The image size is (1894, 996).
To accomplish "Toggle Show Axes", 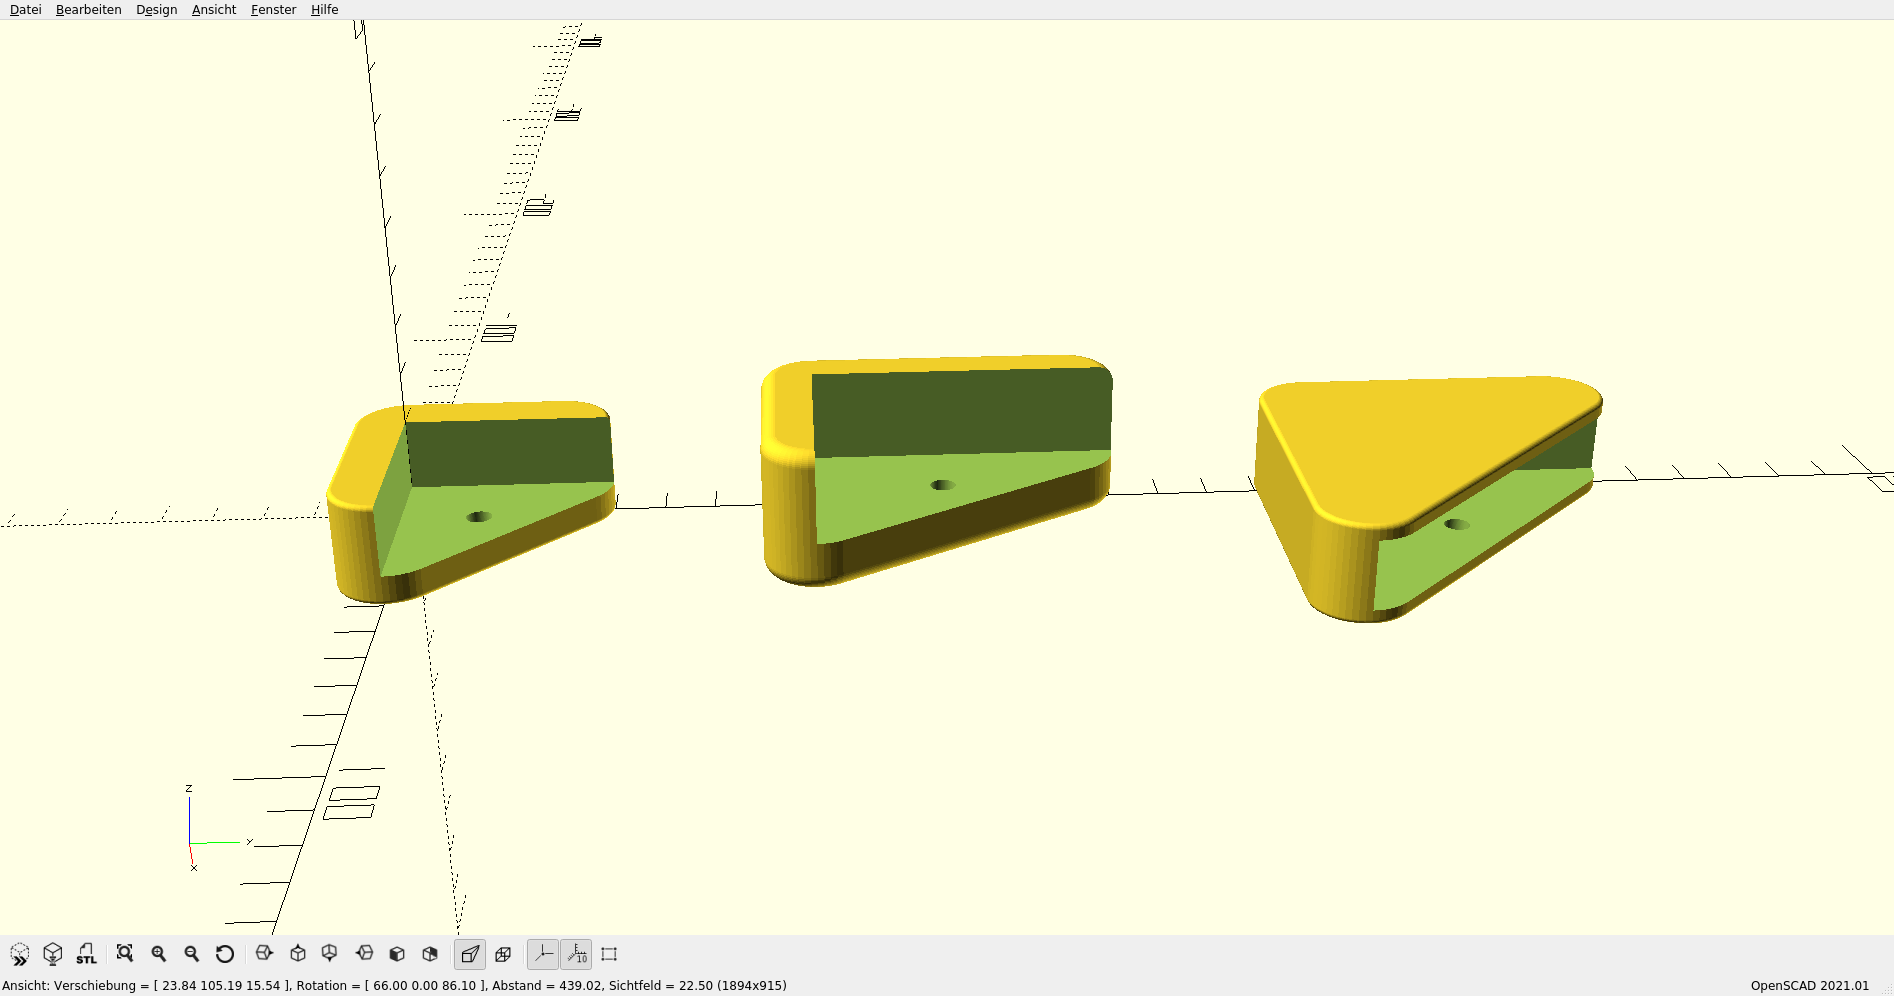I will click(543, 954).
